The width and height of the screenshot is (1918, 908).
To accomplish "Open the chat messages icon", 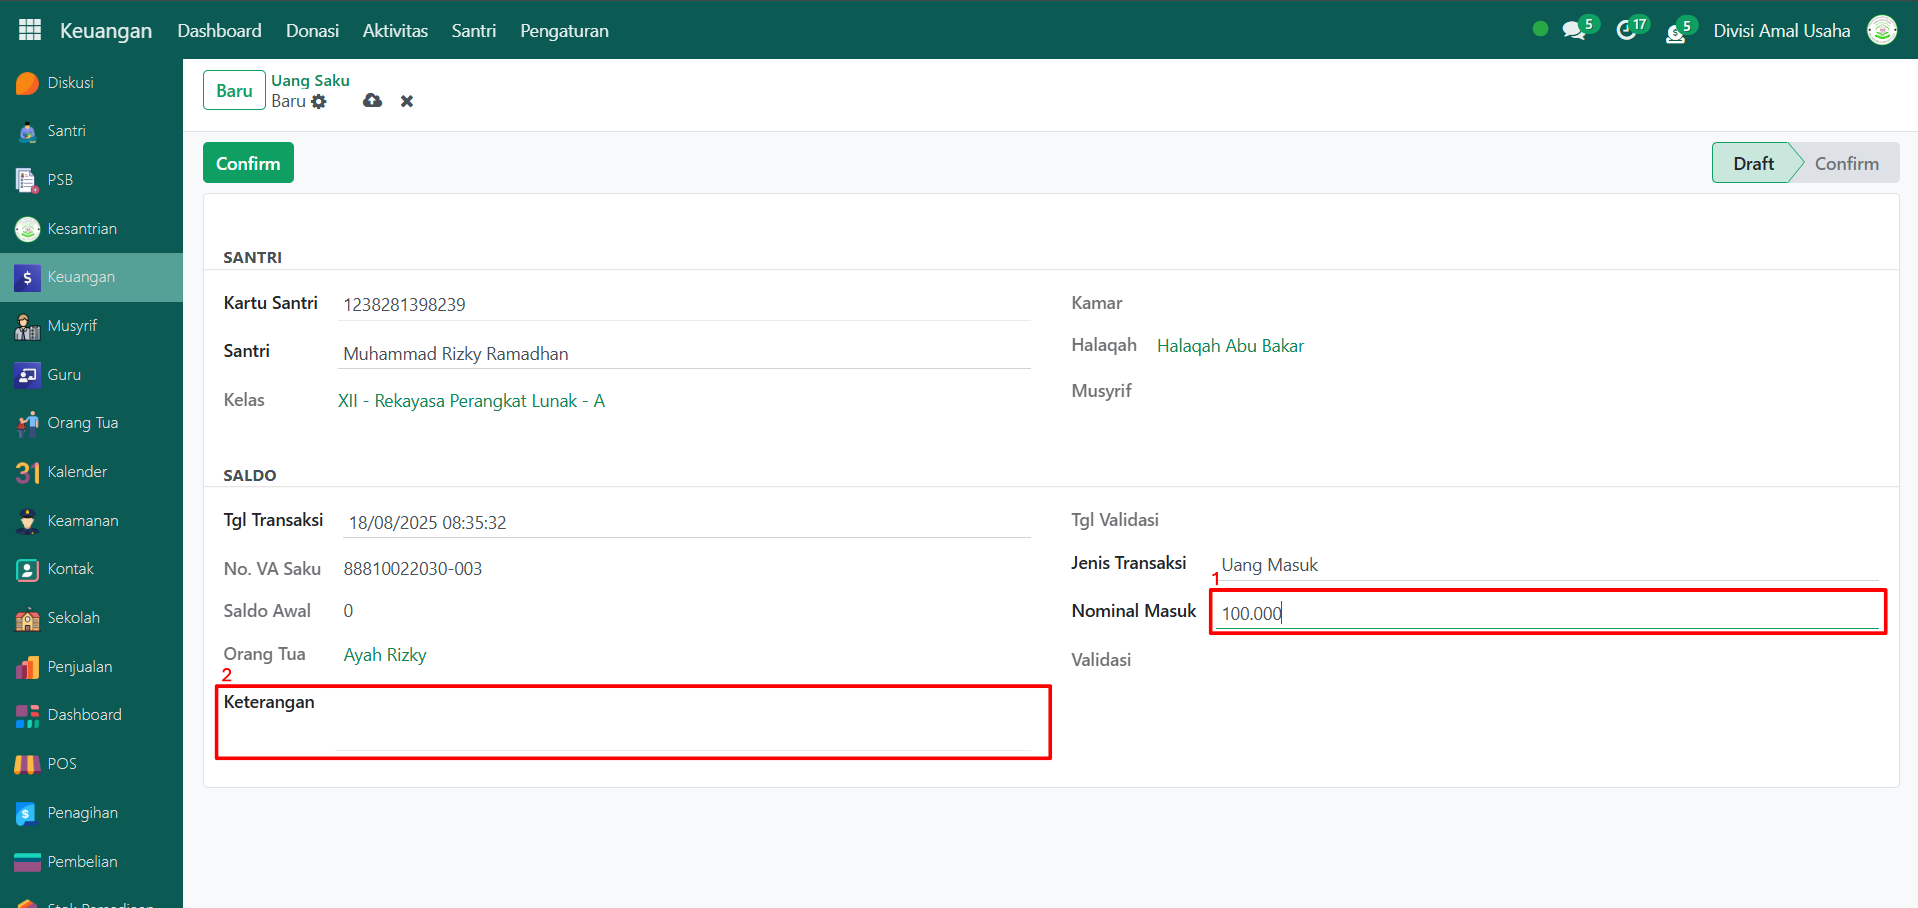I will 1574,31.
